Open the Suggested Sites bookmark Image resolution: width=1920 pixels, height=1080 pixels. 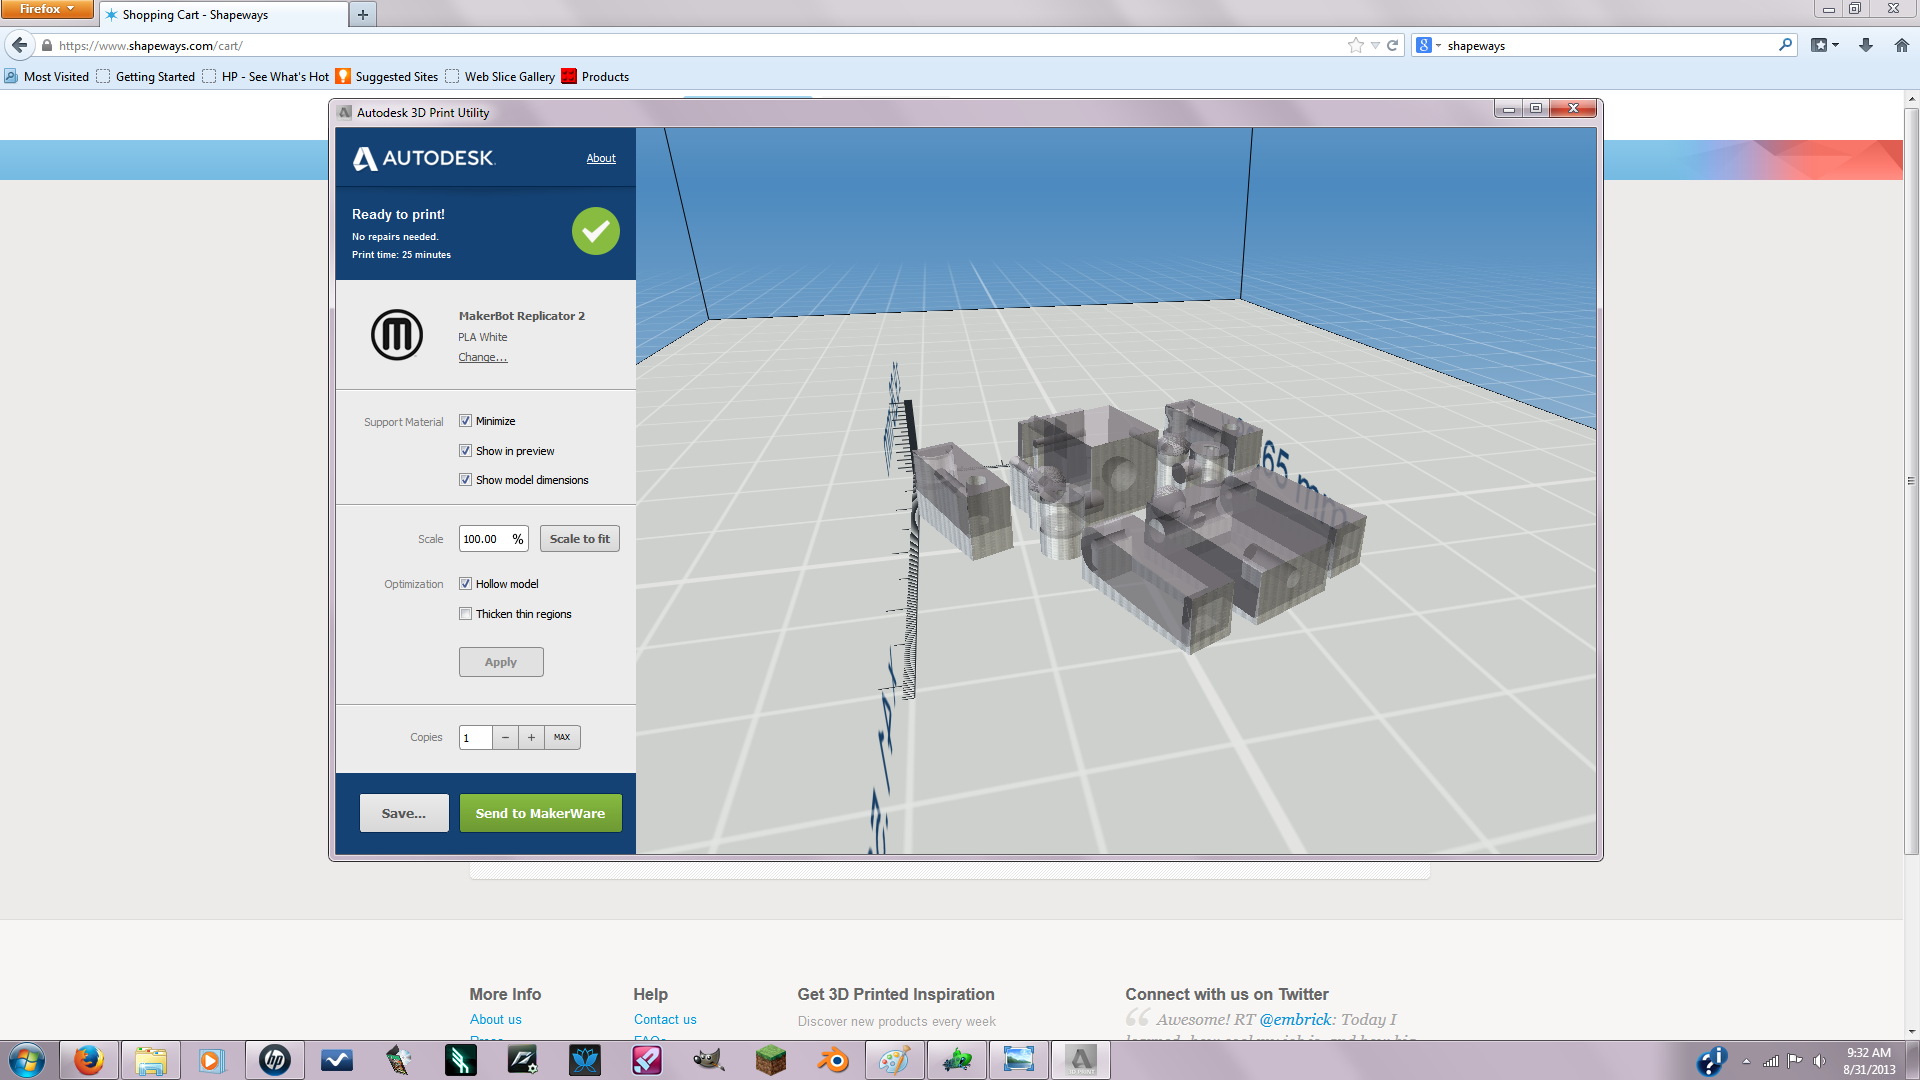(x=387, y=77)
